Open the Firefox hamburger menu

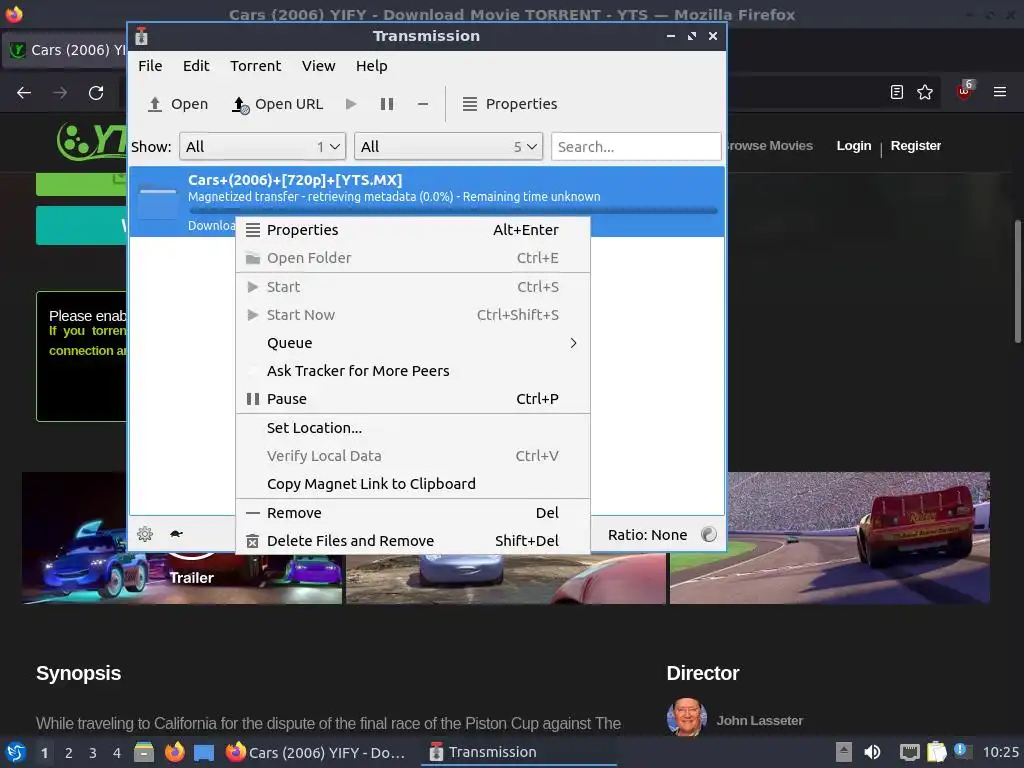999,92
